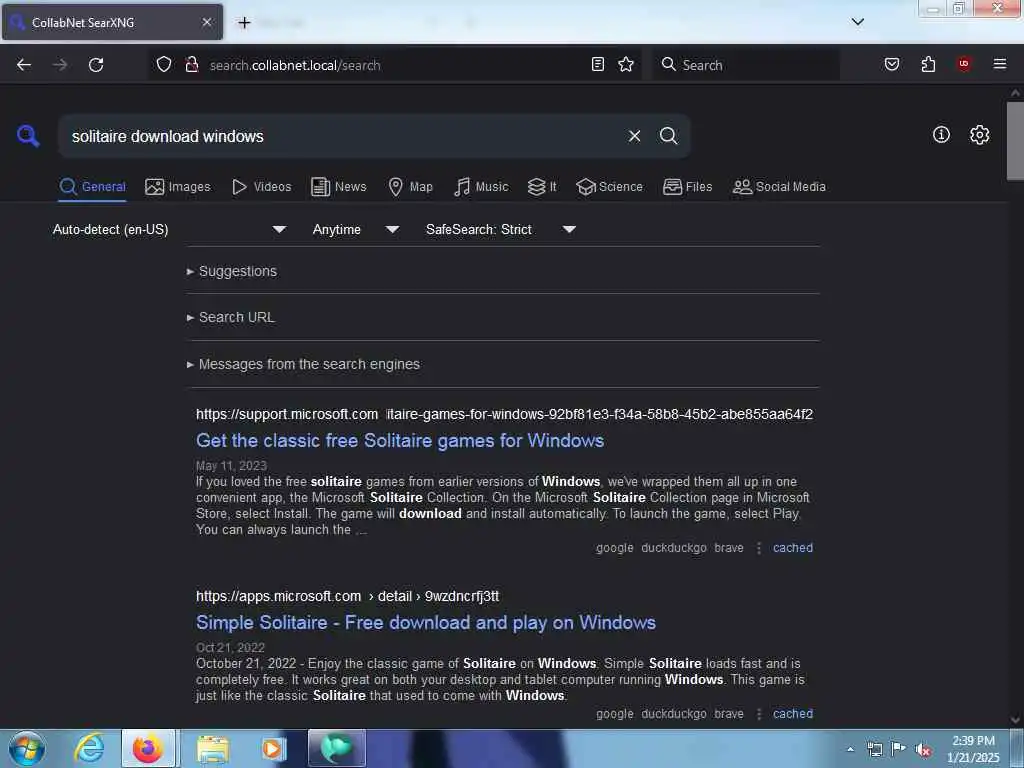This screenshot has height=768, width=1024.
Task: Open Windows Explorer folder on taskbar
Action: [x=213, y=748]
